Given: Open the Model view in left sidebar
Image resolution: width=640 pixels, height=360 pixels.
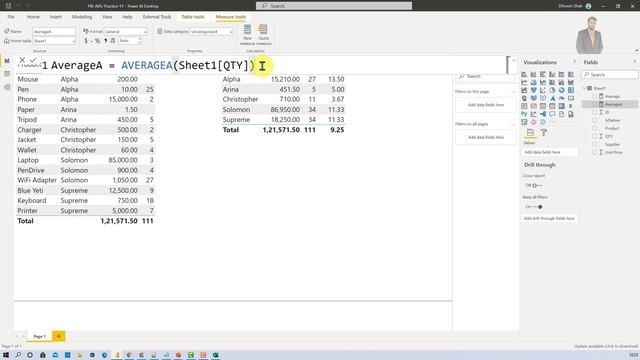Looking at the screenshot, I should 7,87.
